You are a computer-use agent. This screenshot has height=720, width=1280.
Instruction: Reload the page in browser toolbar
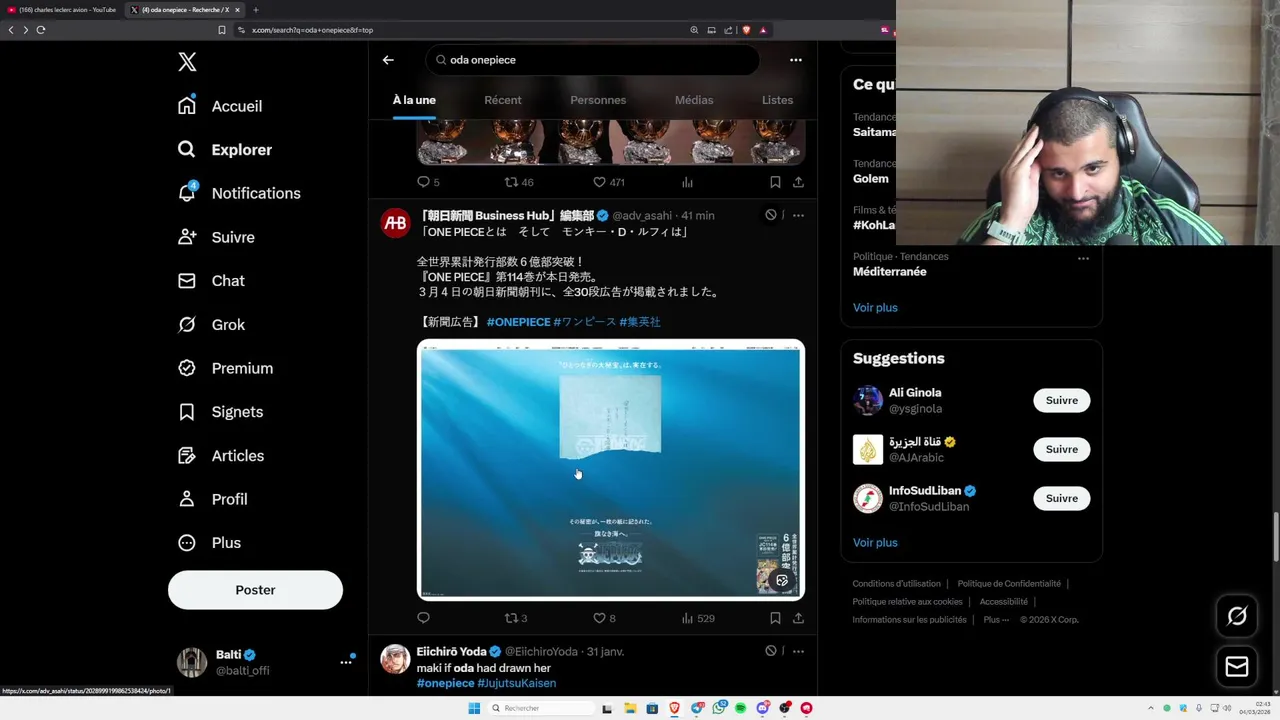coord(41,30)
